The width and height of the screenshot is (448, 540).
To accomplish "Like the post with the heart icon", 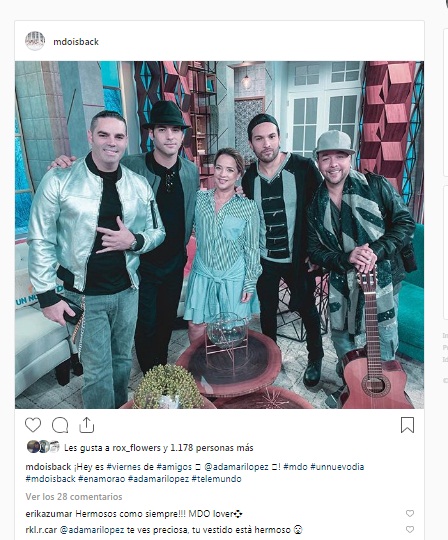I will (33, 425).
